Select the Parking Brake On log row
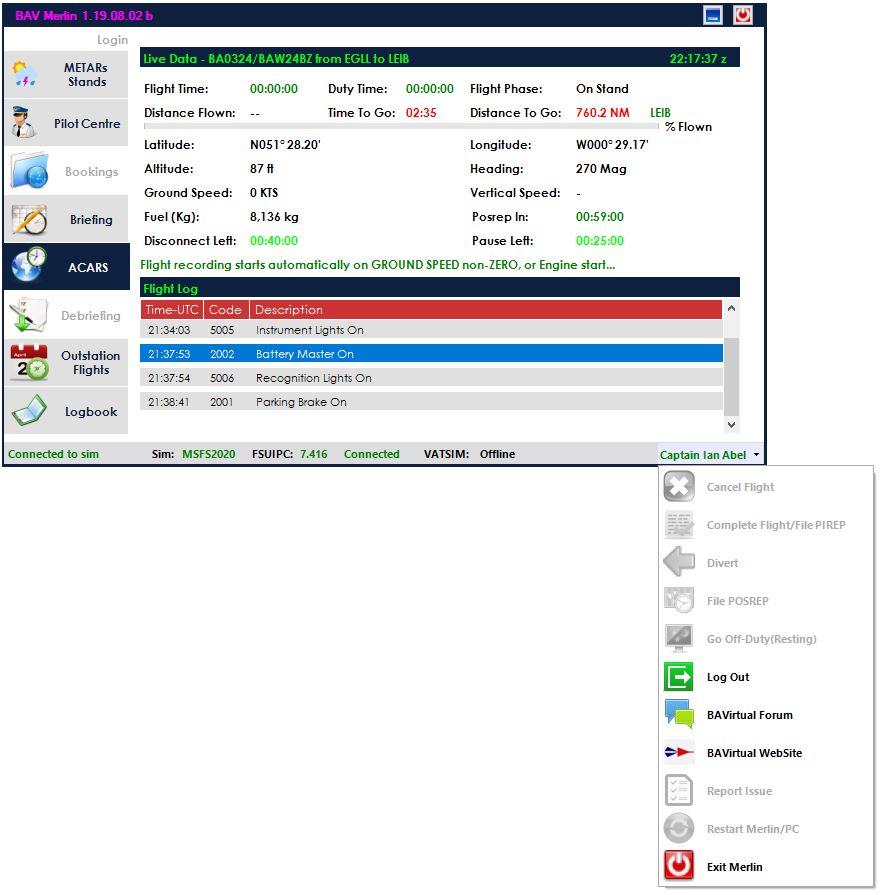 tap(431, 402)
